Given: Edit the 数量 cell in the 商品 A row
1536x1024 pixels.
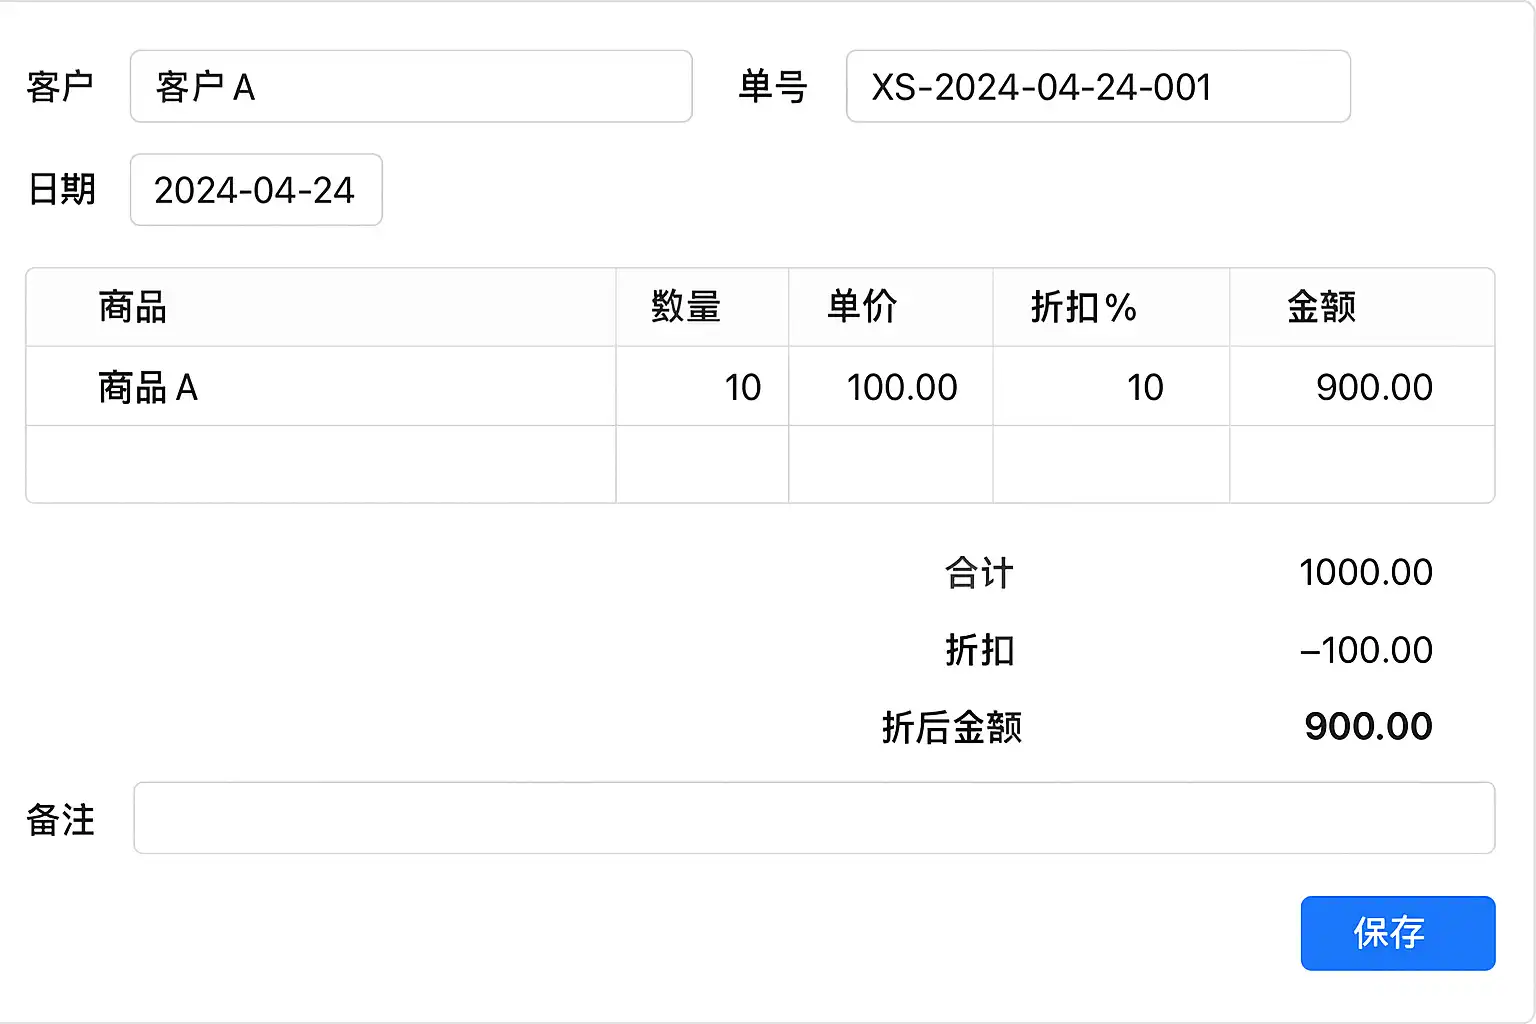Looking at the screenshot, I should (702, 387).
